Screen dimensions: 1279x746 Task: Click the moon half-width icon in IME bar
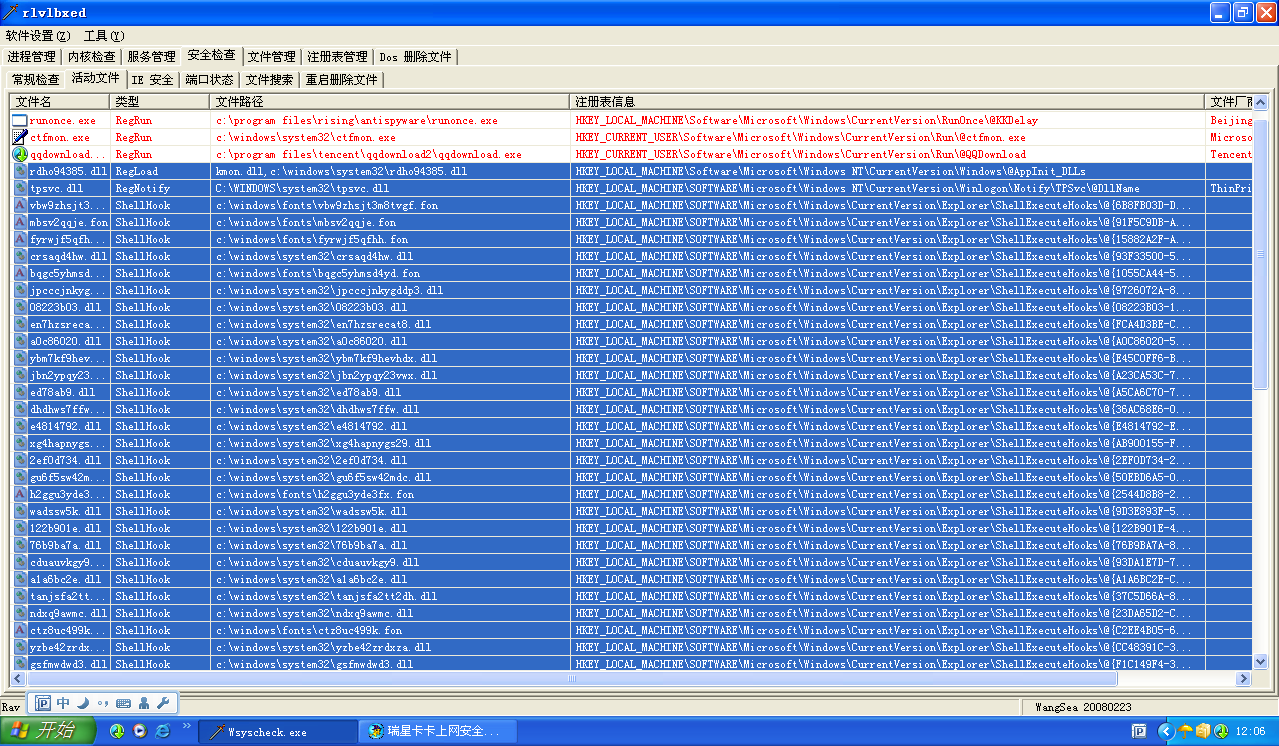tap(83, 703)
